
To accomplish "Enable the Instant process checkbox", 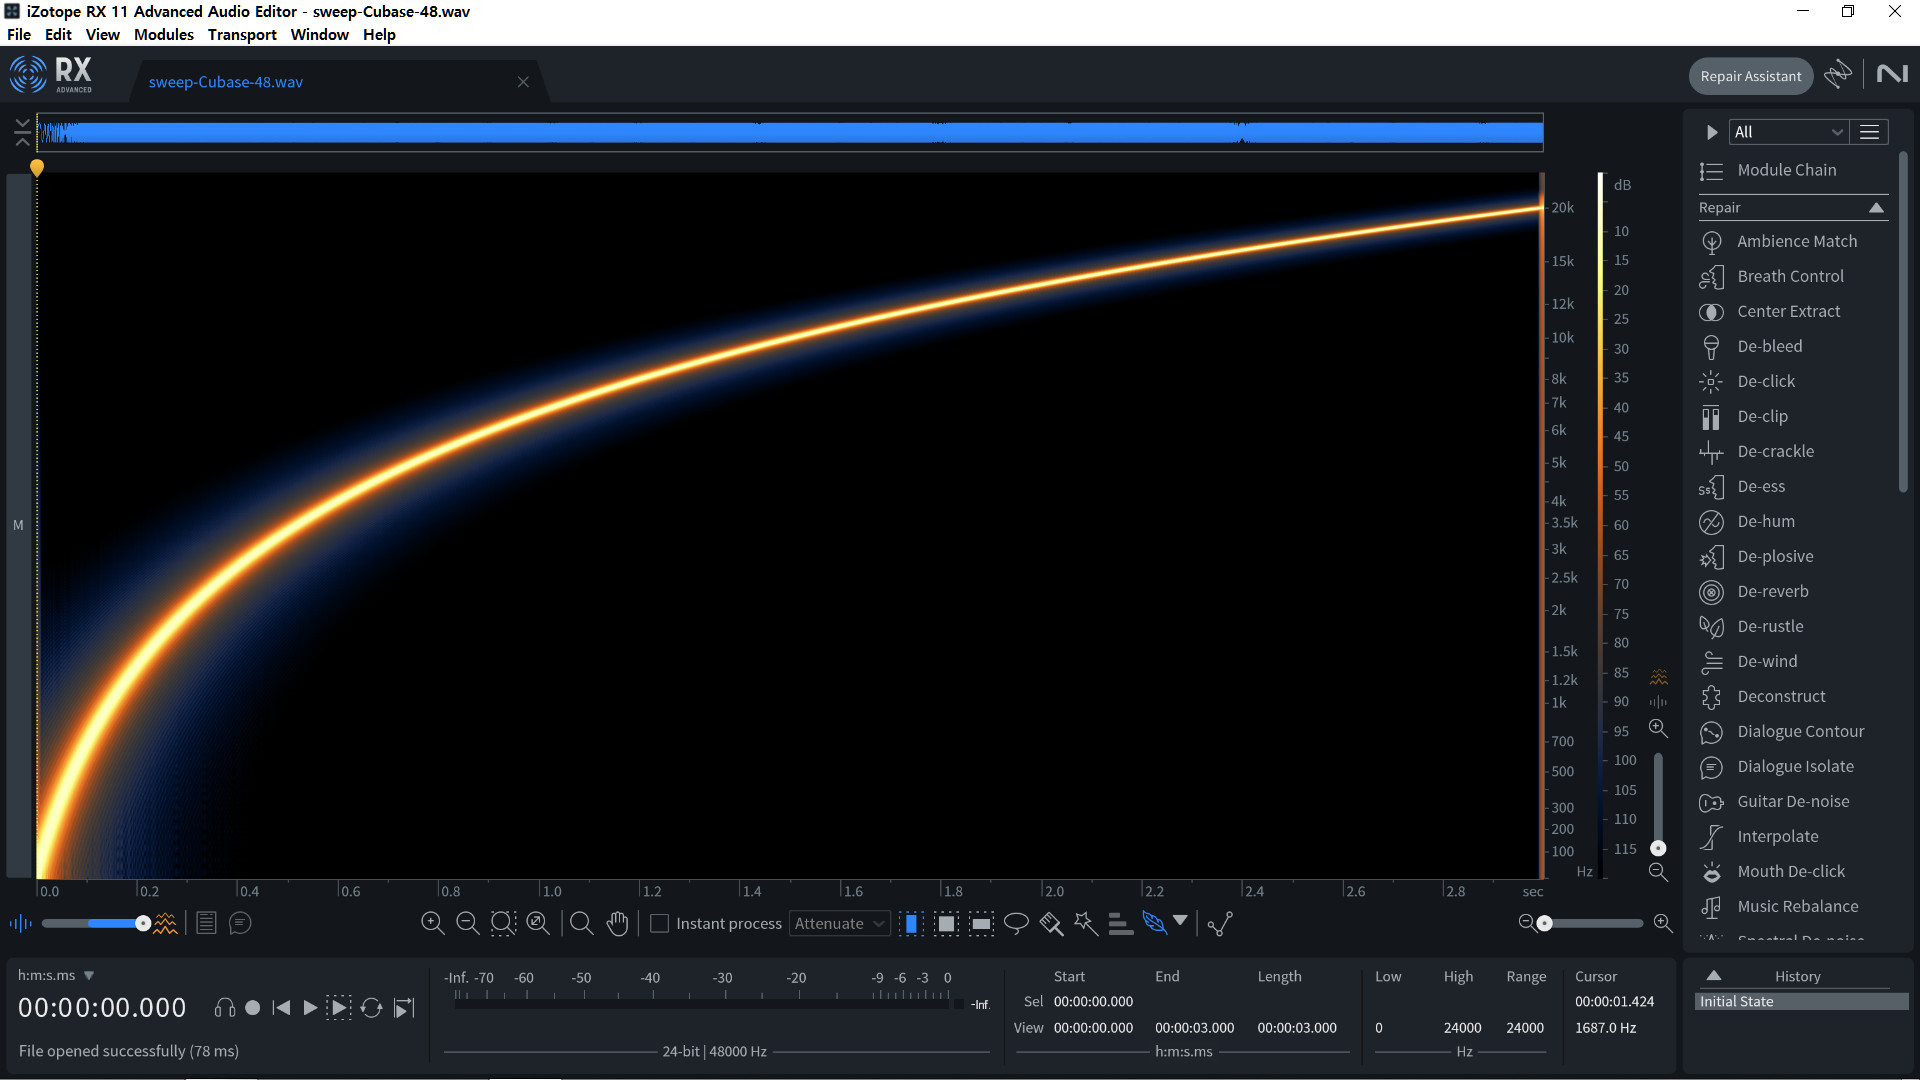I will click(659, 923).
